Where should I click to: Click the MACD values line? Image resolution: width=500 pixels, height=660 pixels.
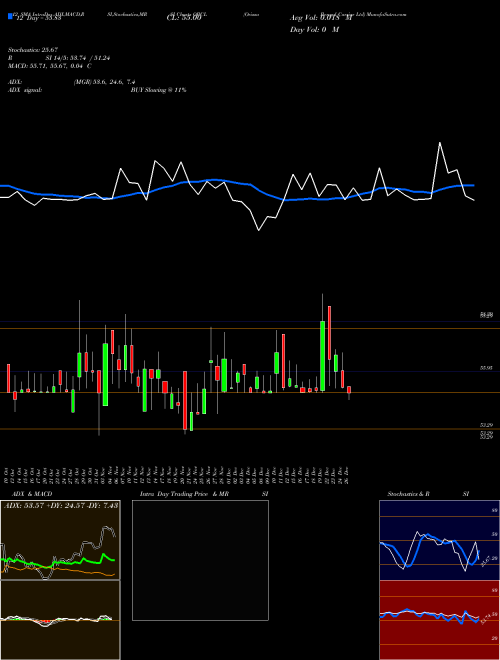[50, 66]
